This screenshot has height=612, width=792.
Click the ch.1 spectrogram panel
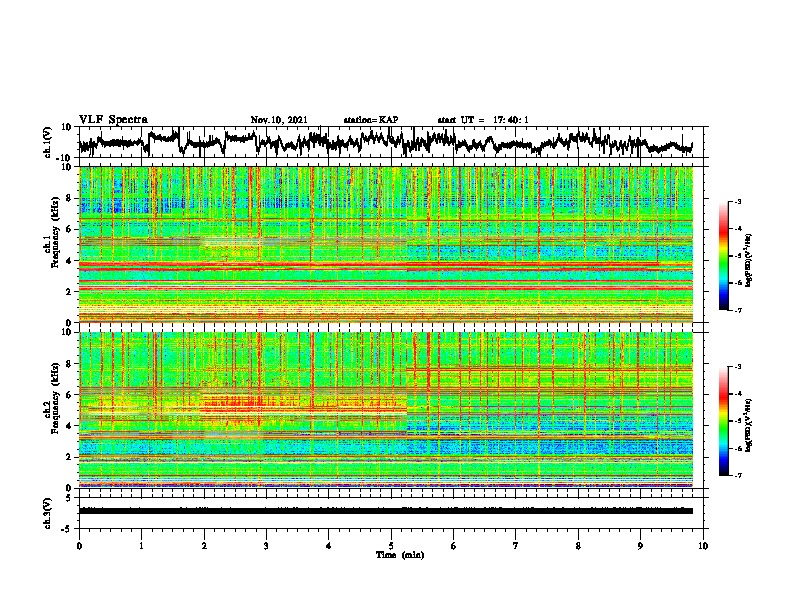(386, 244)
